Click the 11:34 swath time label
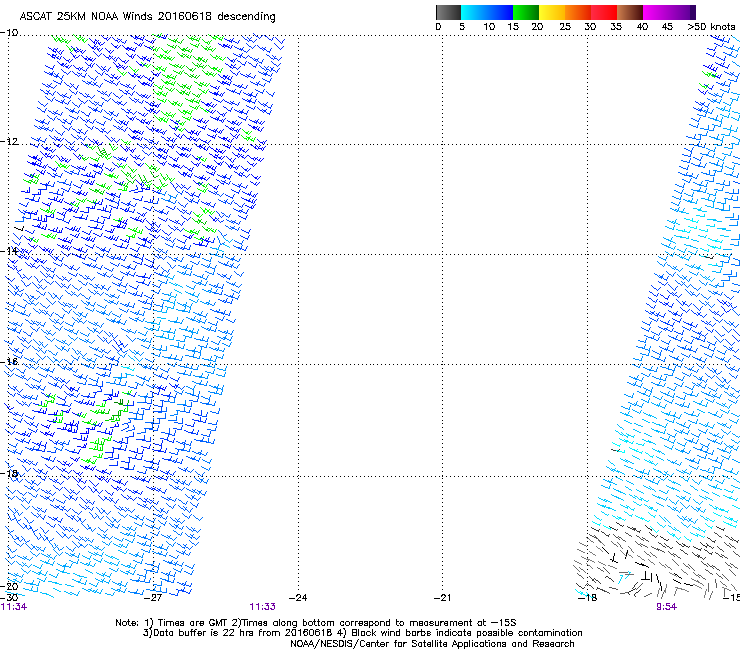Screen dimensions: 740x650 point(14,607)
